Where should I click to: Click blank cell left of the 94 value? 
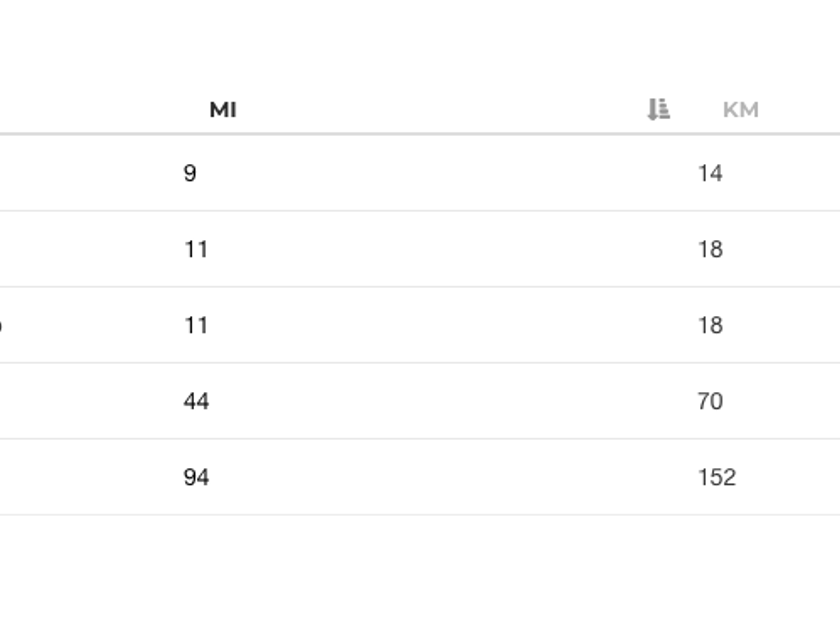(x=90, y=477)
